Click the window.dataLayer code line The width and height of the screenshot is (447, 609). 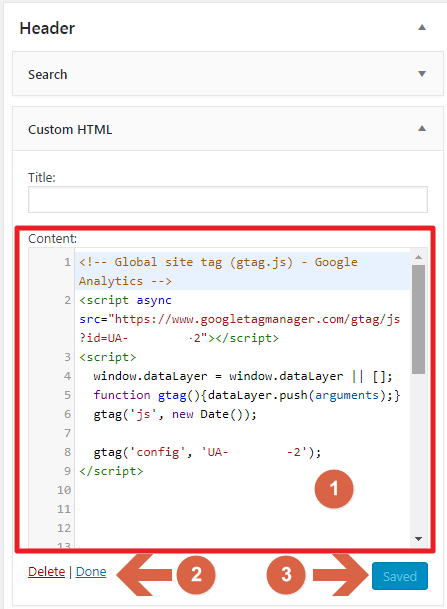click(243, 376)
